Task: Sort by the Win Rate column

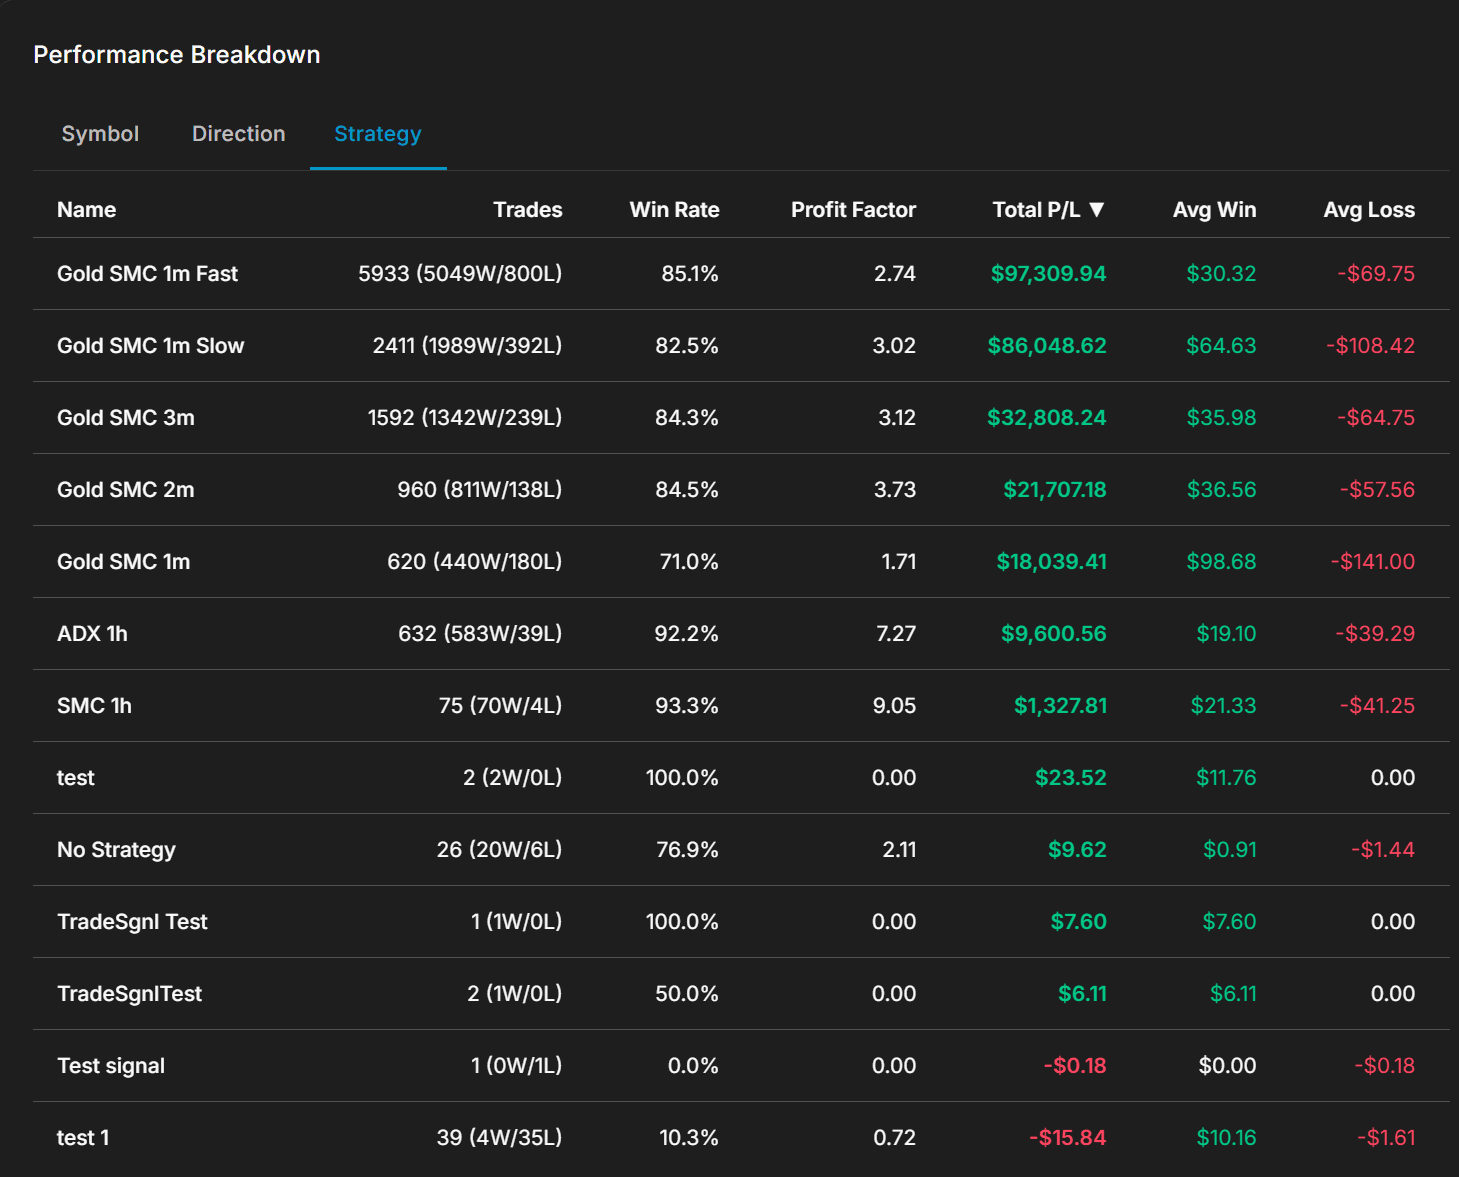Action: click(674, 209)
